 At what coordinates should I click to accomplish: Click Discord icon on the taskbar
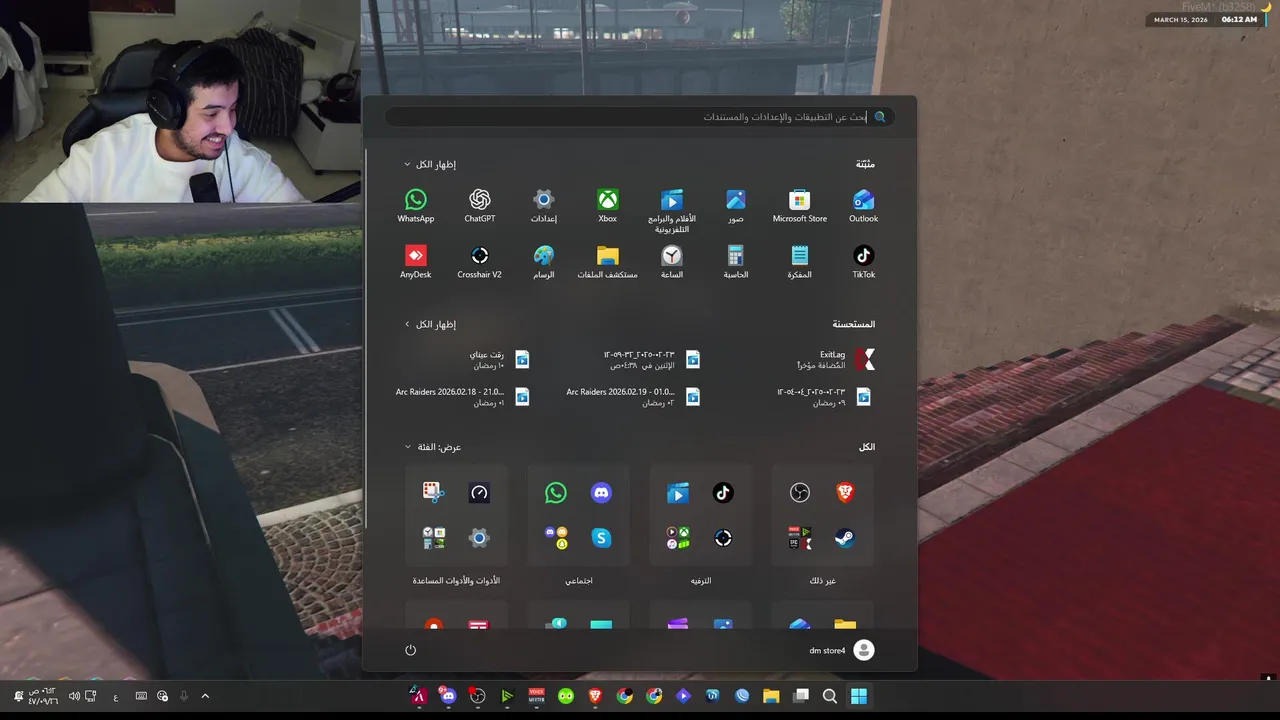pos(448,696)
